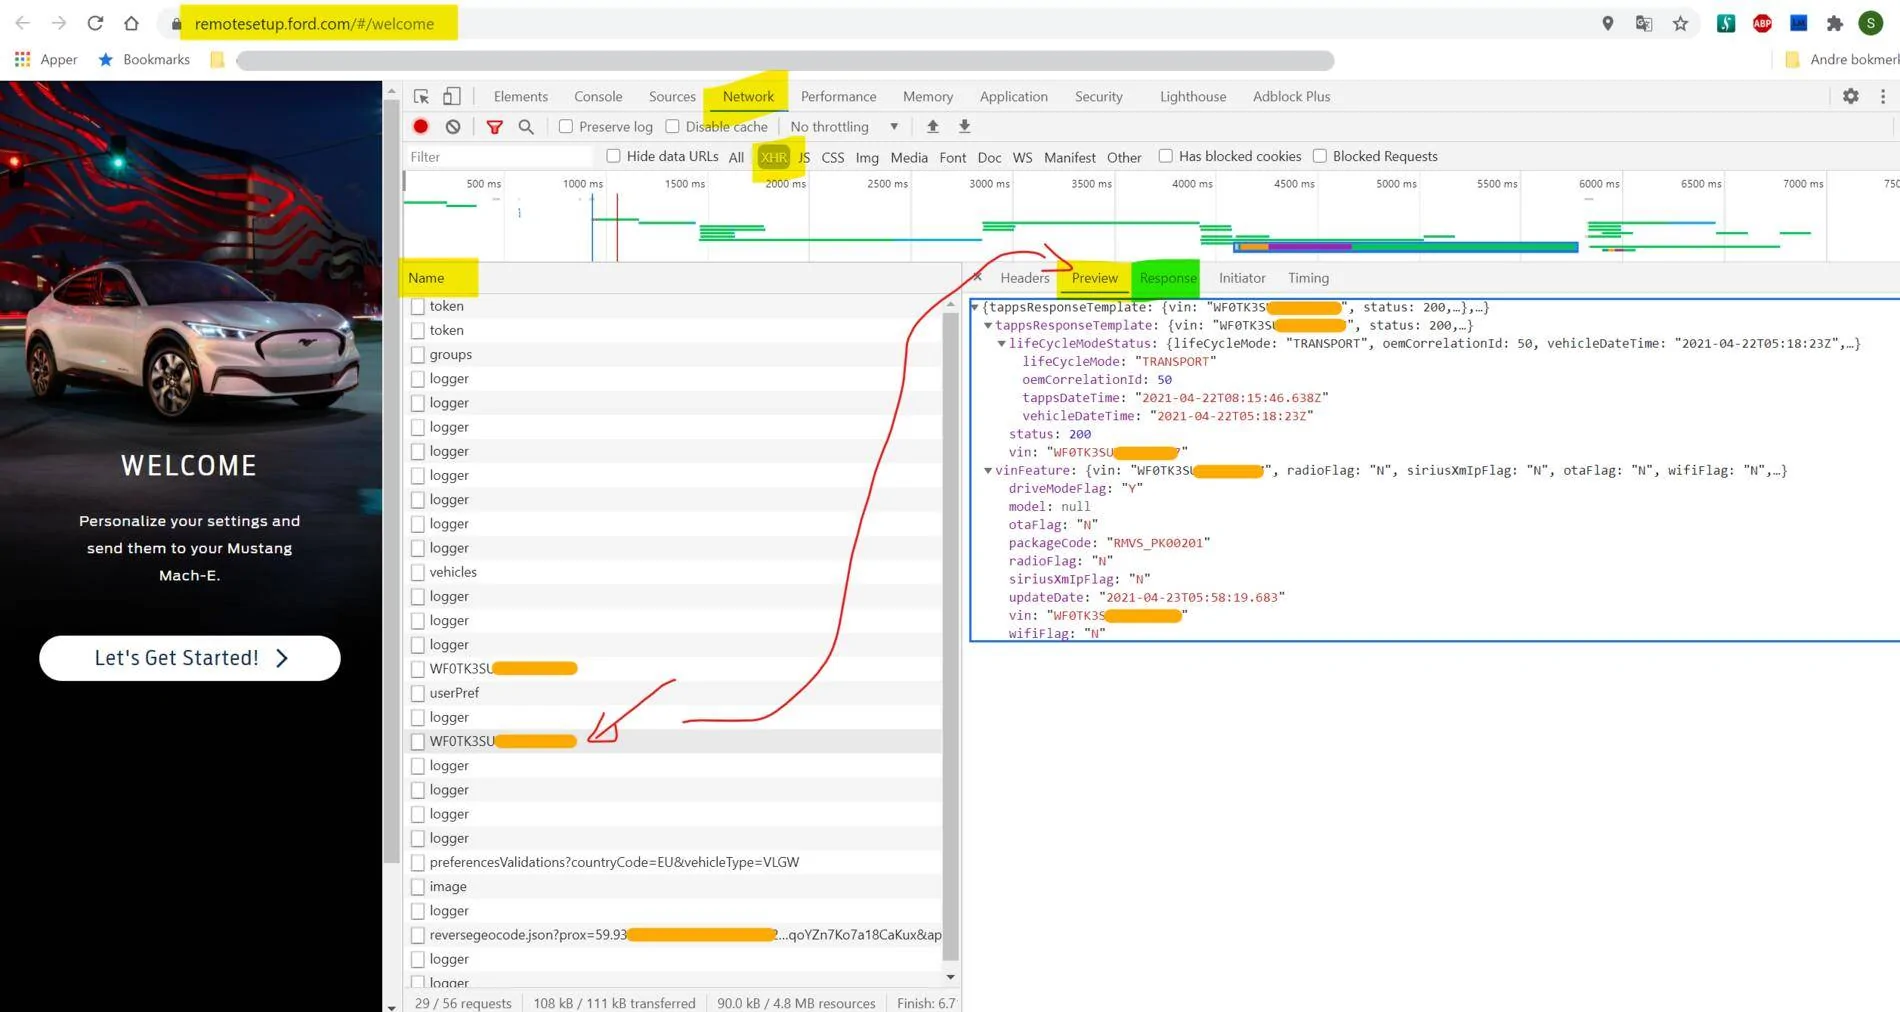Click the red record network log icon

coord(421,126)
